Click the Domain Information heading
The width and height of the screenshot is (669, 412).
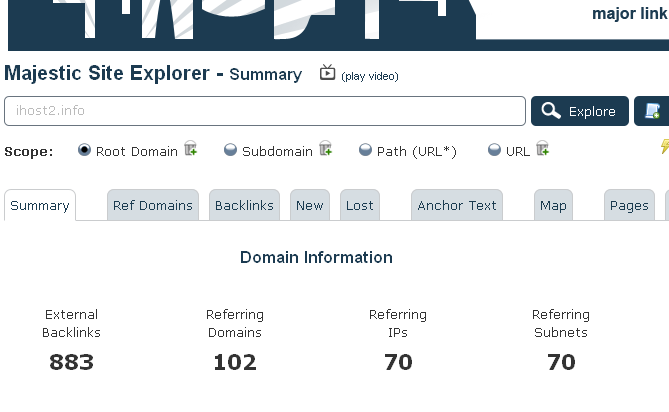pos(316,258)
